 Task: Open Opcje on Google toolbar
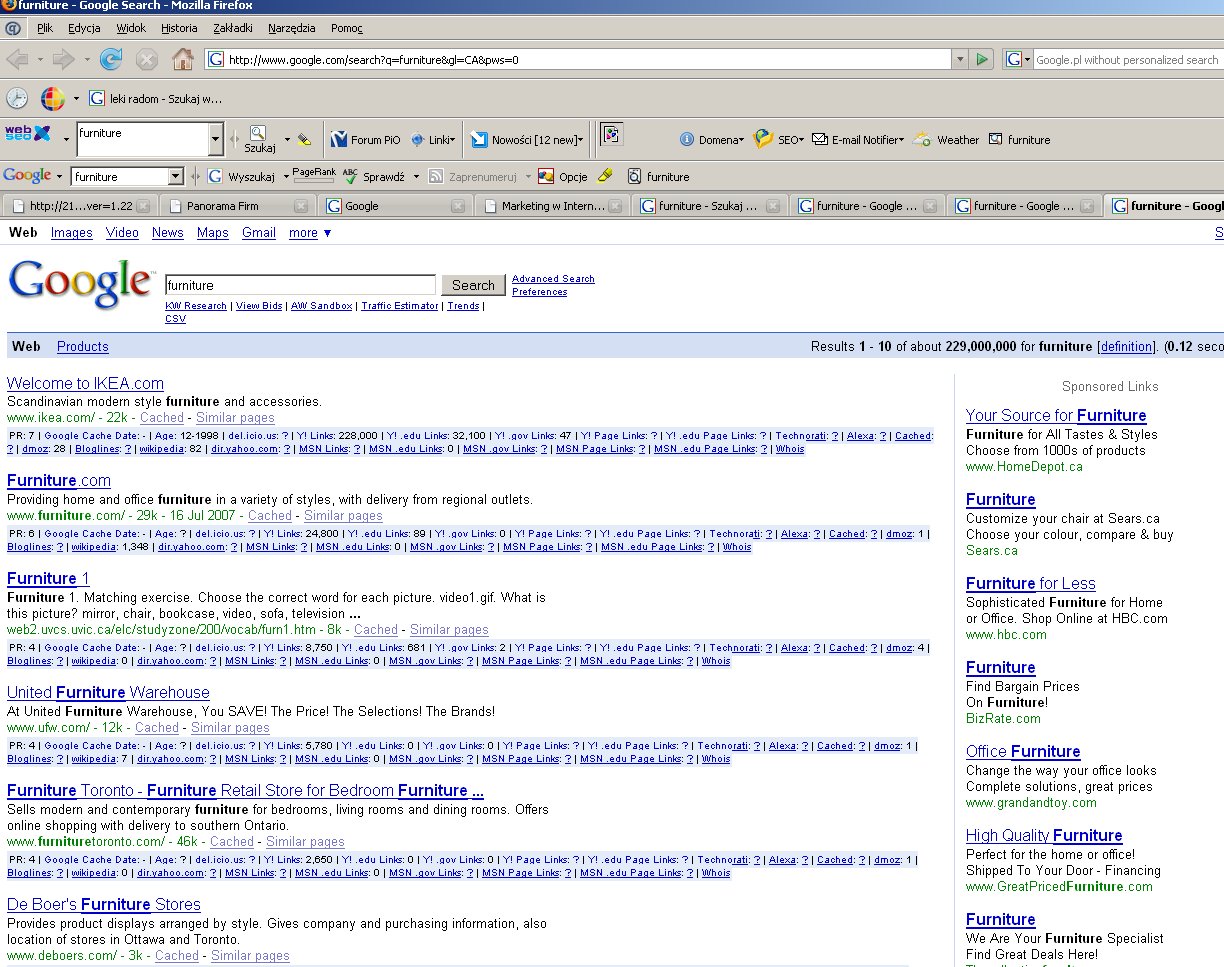click(x=562, y=177)
